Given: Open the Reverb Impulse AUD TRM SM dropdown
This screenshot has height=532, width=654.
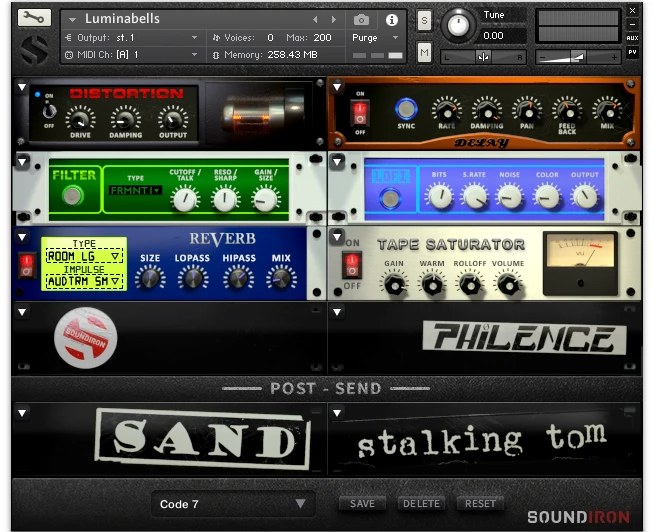Looking at the screenshot, I should click(x=84, y=281).
